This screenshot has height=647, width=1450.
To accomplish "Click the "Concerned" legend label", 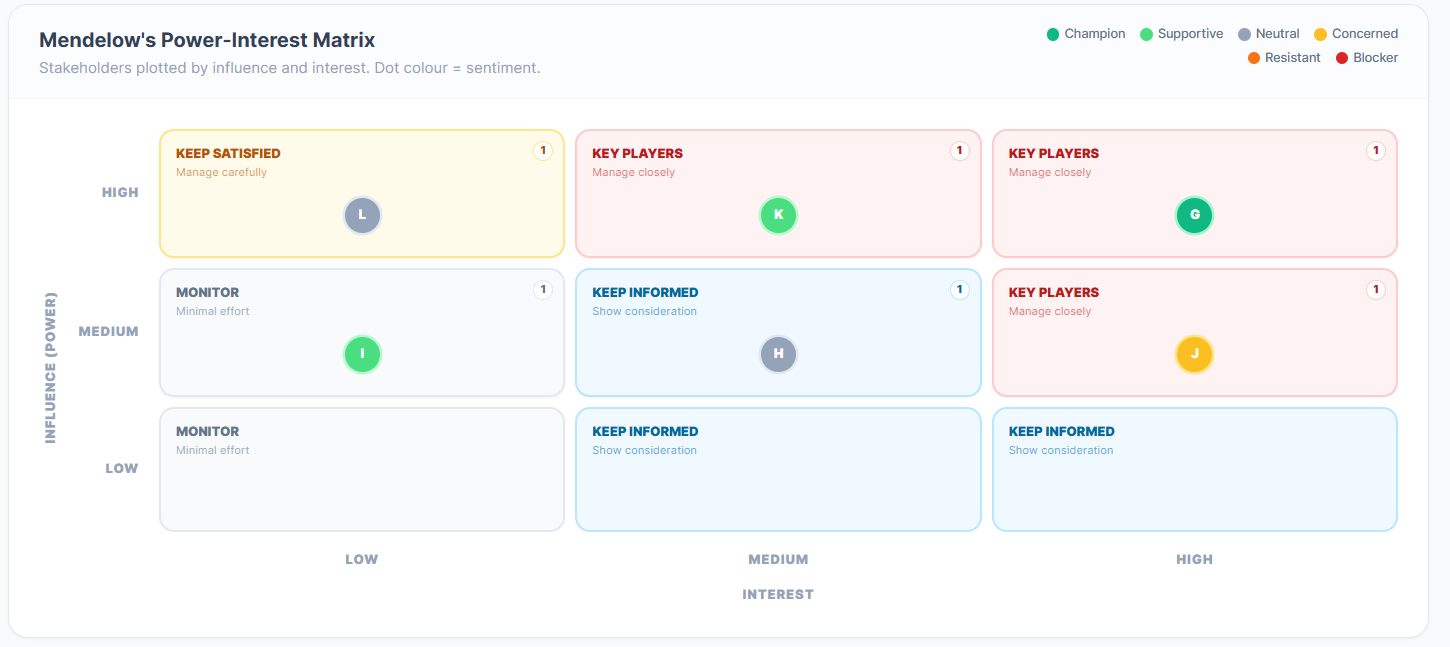I will tap(1365, 34).
